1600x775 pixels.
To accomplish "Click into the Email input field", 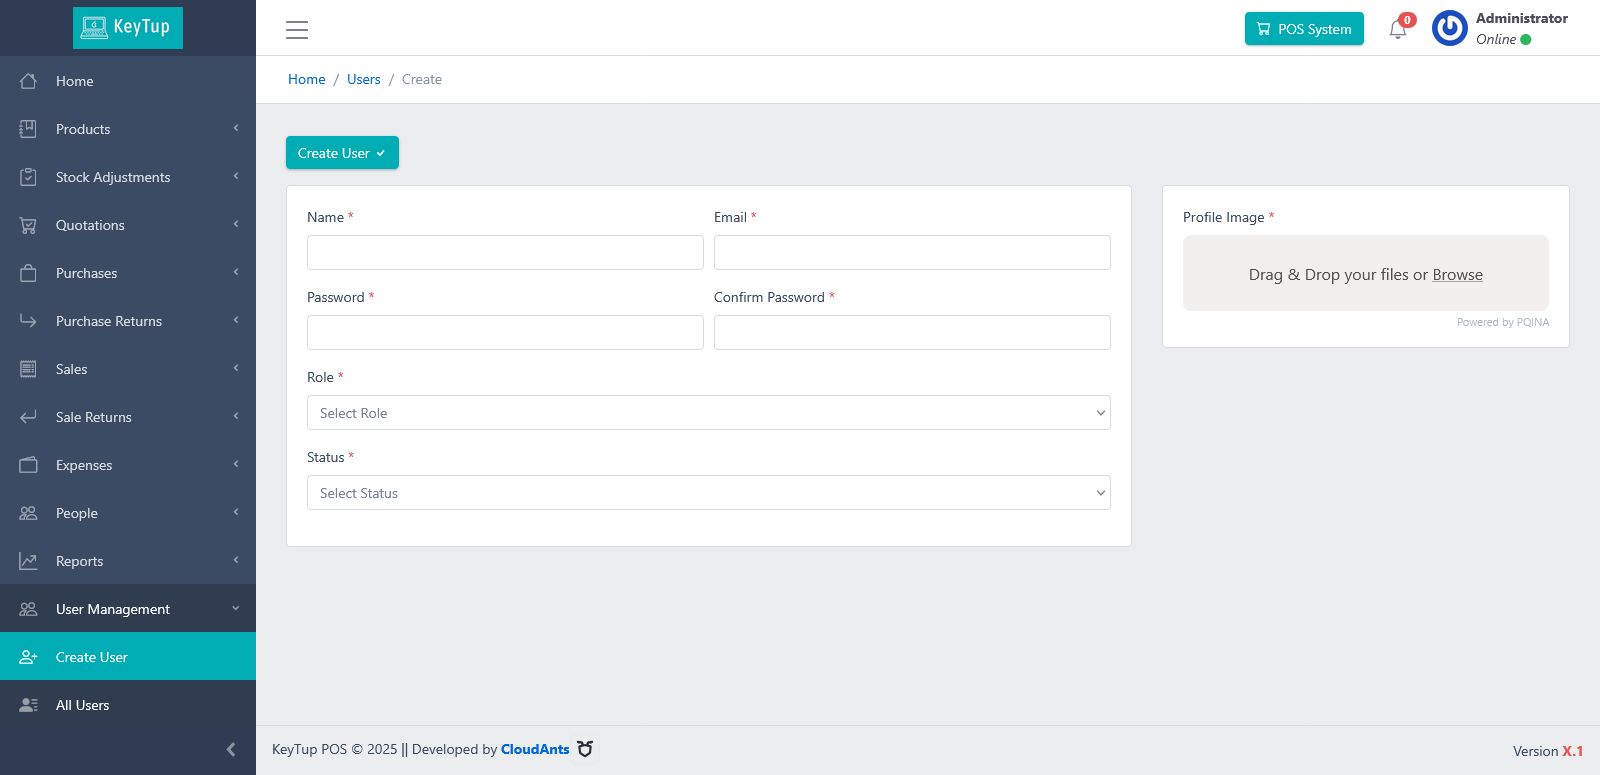I will (912, 253).
